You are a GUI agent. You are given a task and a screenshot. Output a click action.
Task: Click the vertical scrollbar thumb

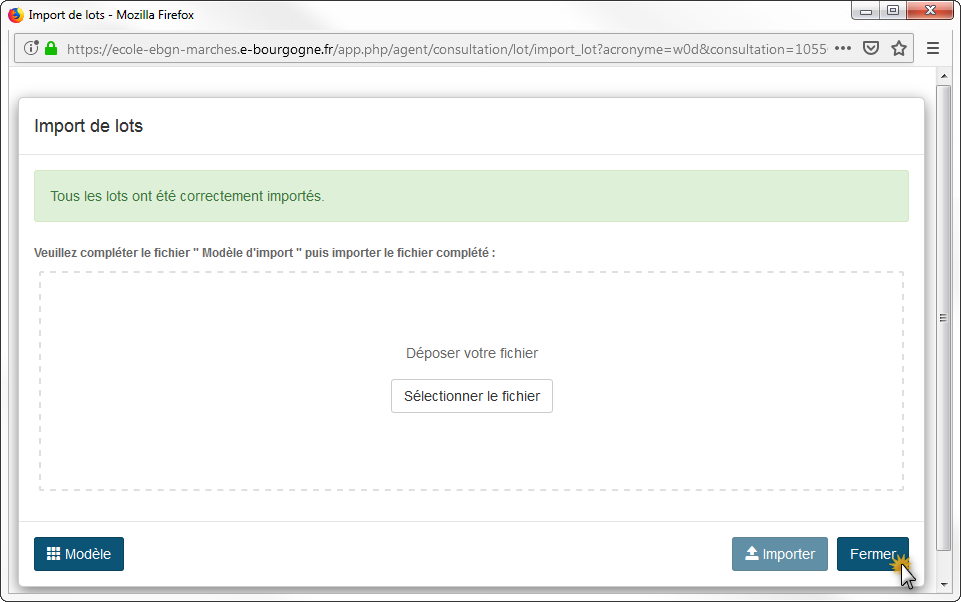tap(943, 317)
